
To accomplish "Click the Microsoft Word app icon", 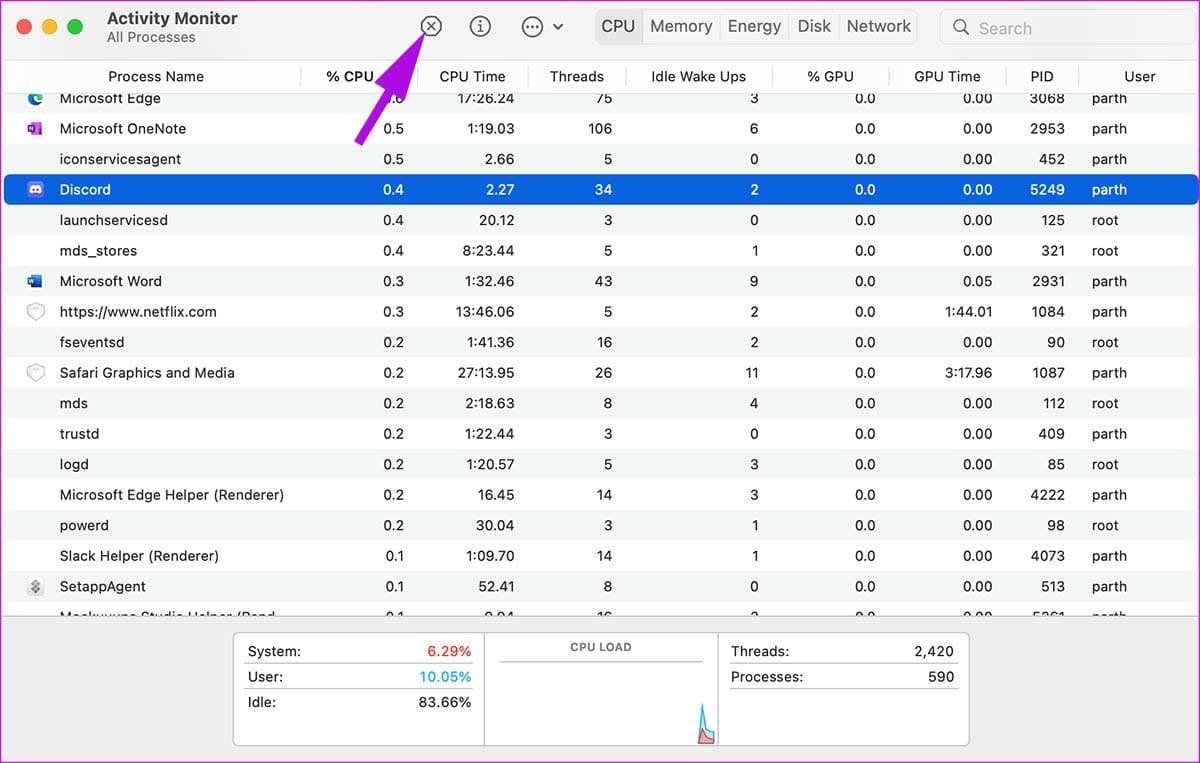I will click(35, 282).
